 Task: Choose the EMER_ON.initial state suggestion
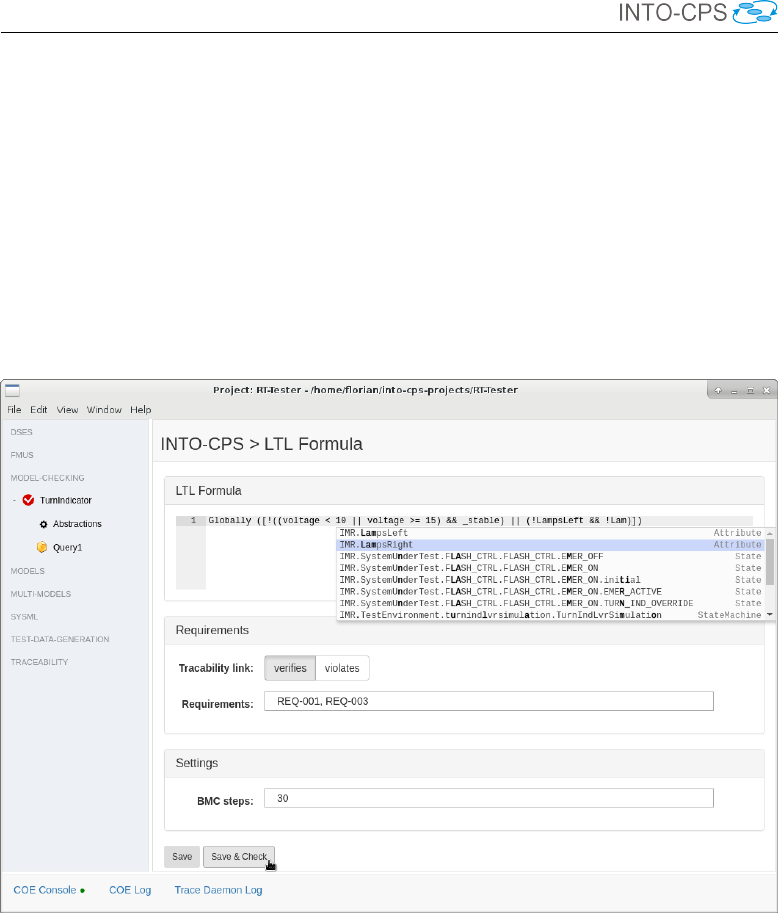551,580
